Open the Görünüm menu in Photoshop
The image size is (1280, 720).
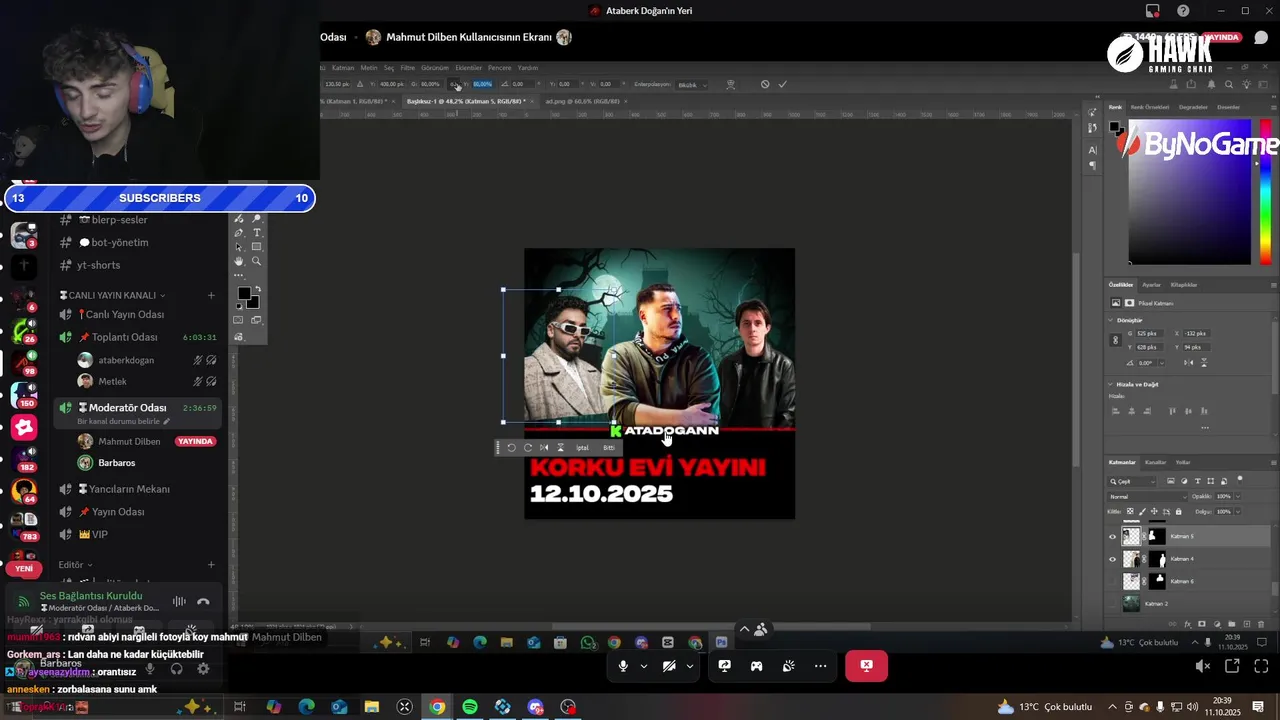click(435, 68)
